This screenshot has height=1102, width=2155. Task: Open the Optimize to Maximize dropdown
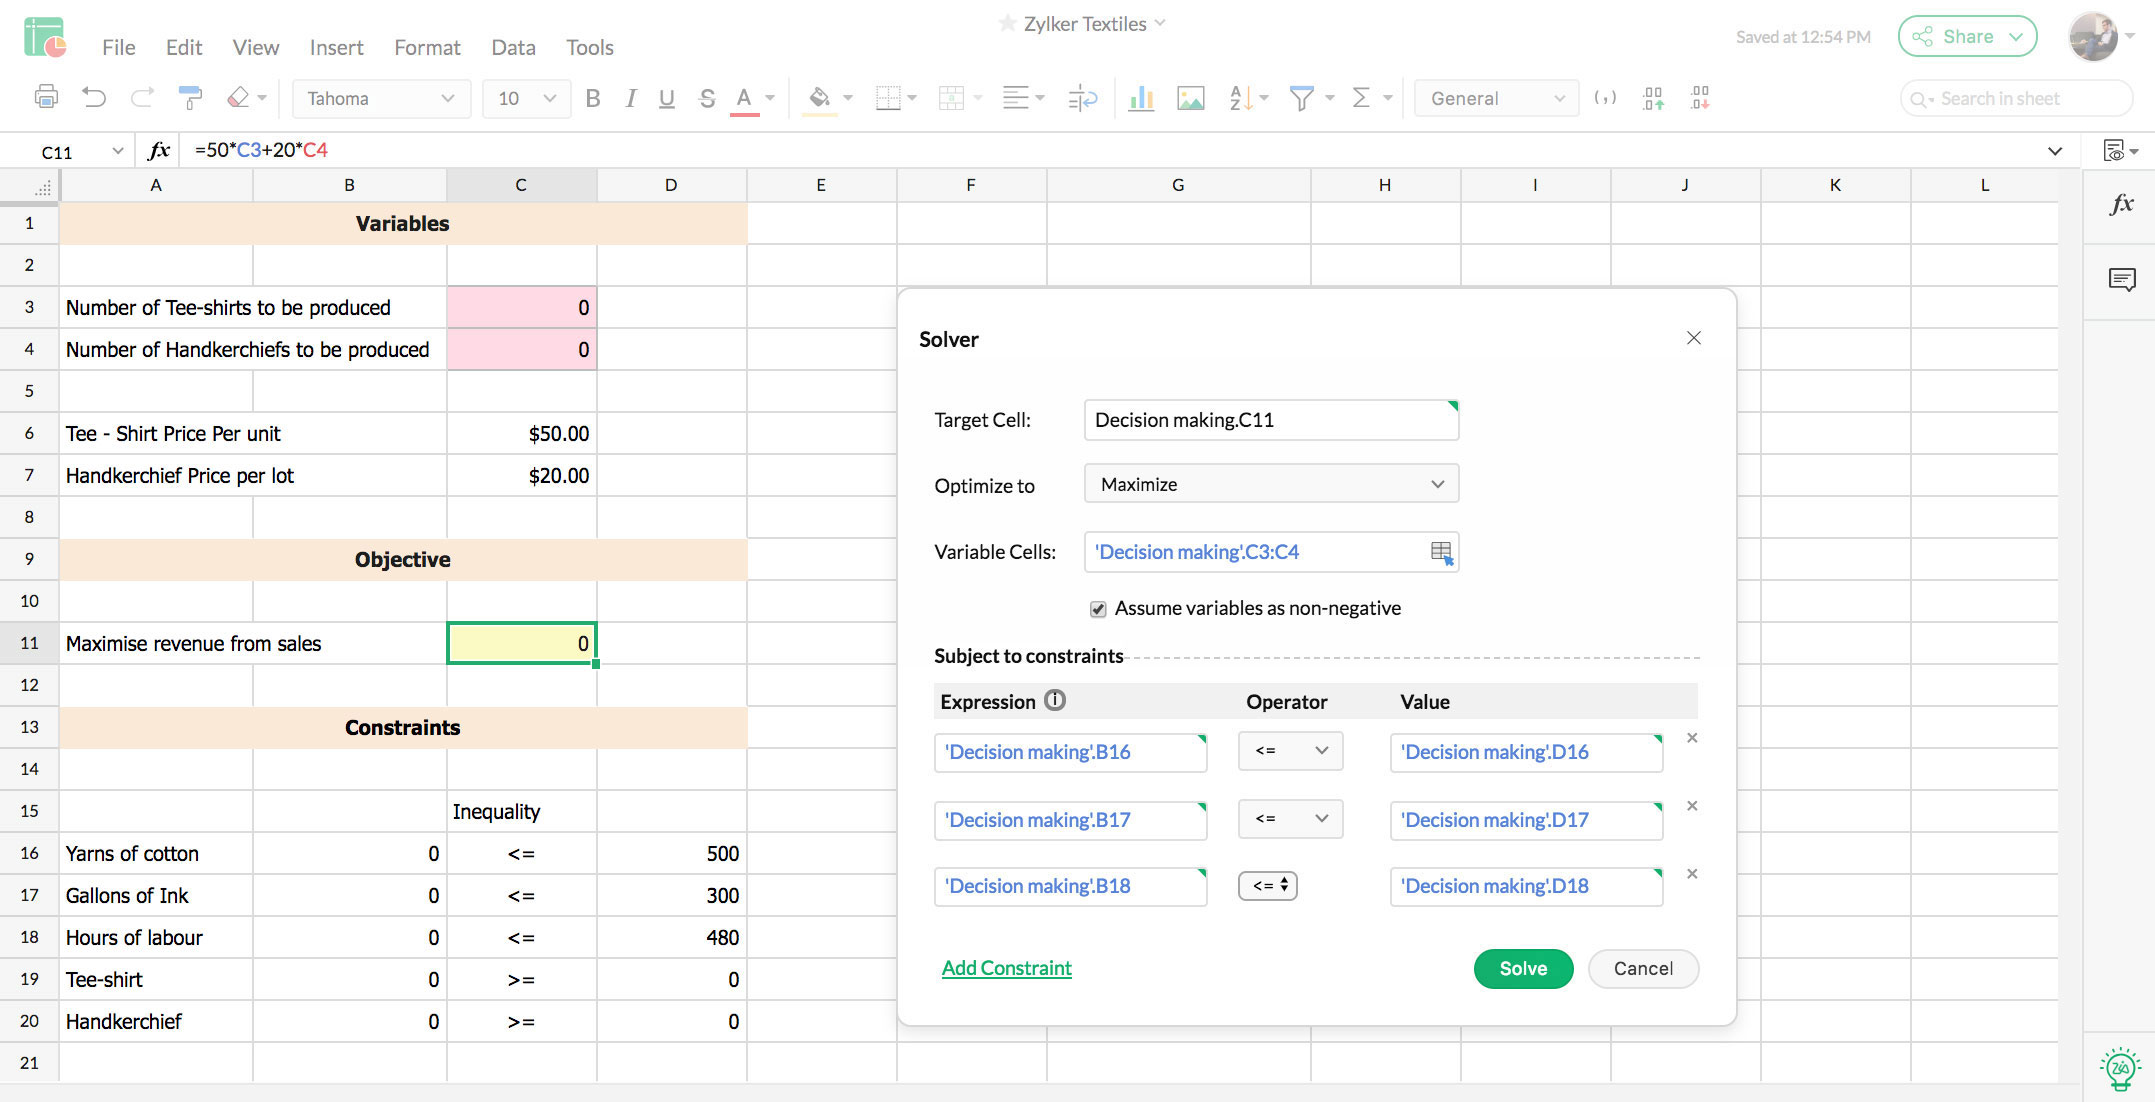pos(1271,484)
